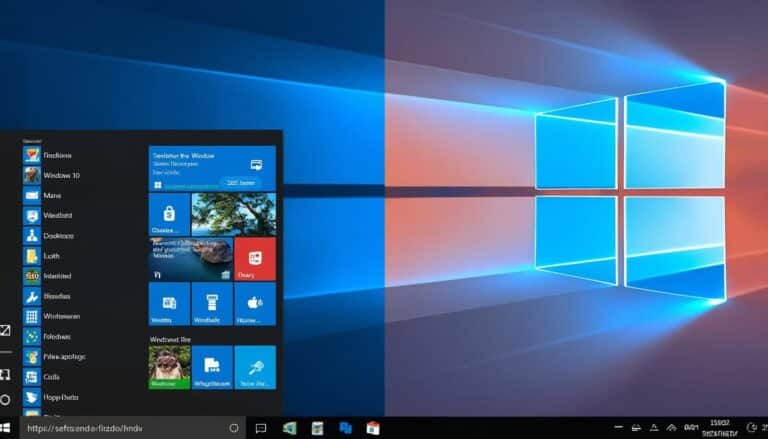The height and width of the screenshot is (439, 768).
Task: Open the blue news-icon tile below the coastal photo
Action: 169,304
